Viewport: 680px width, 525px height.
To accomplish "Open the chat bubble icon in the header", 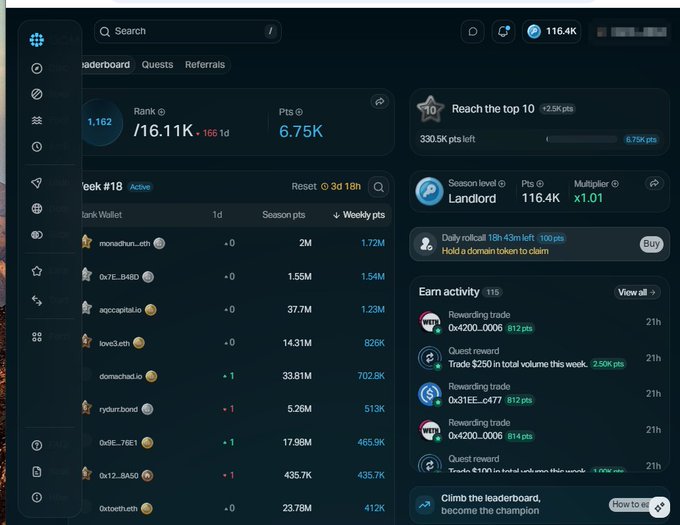I will (473, 31).
